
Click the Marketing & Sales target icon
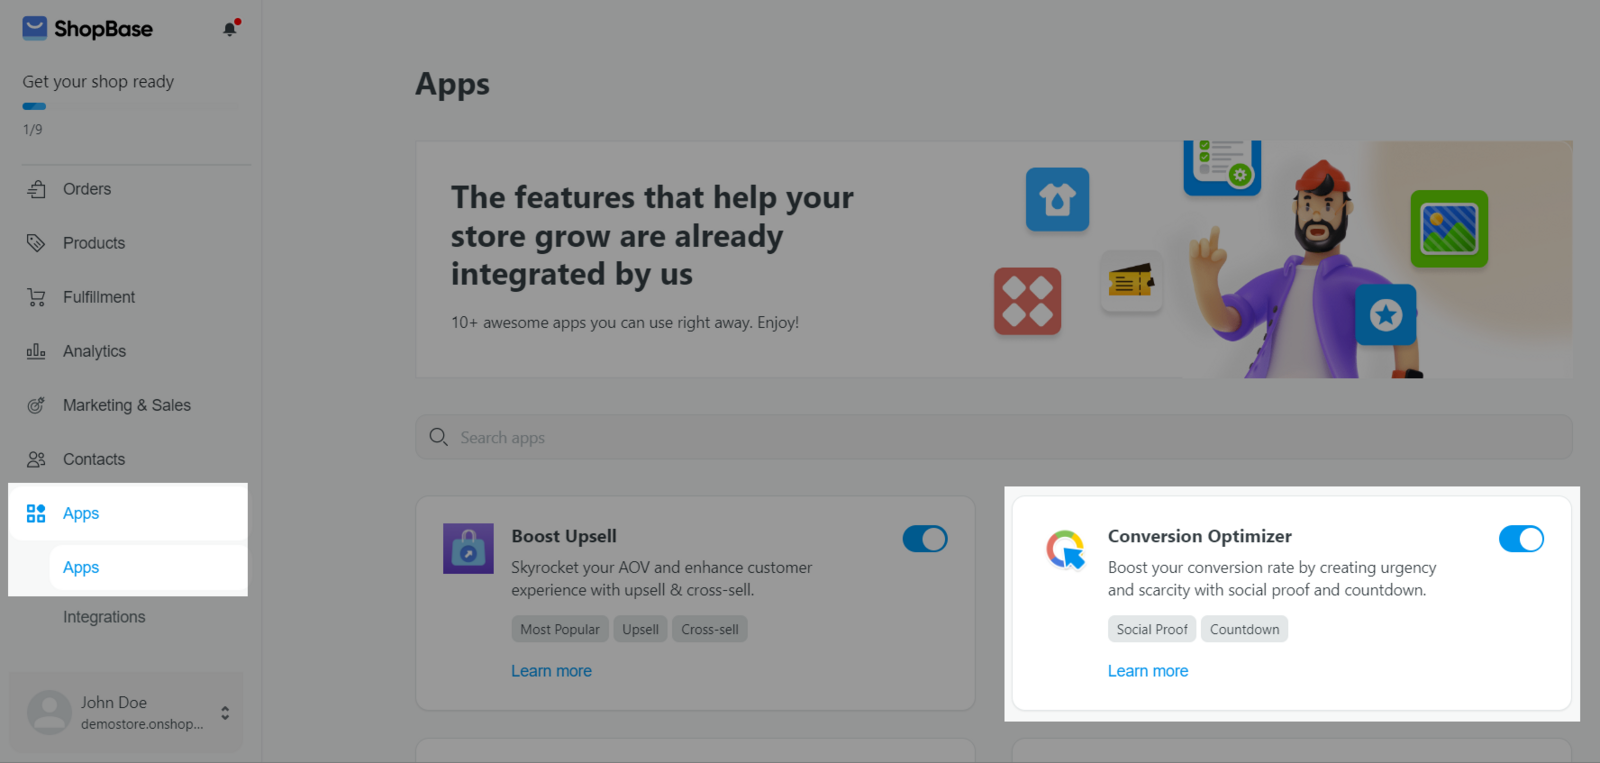pos(36,405)
